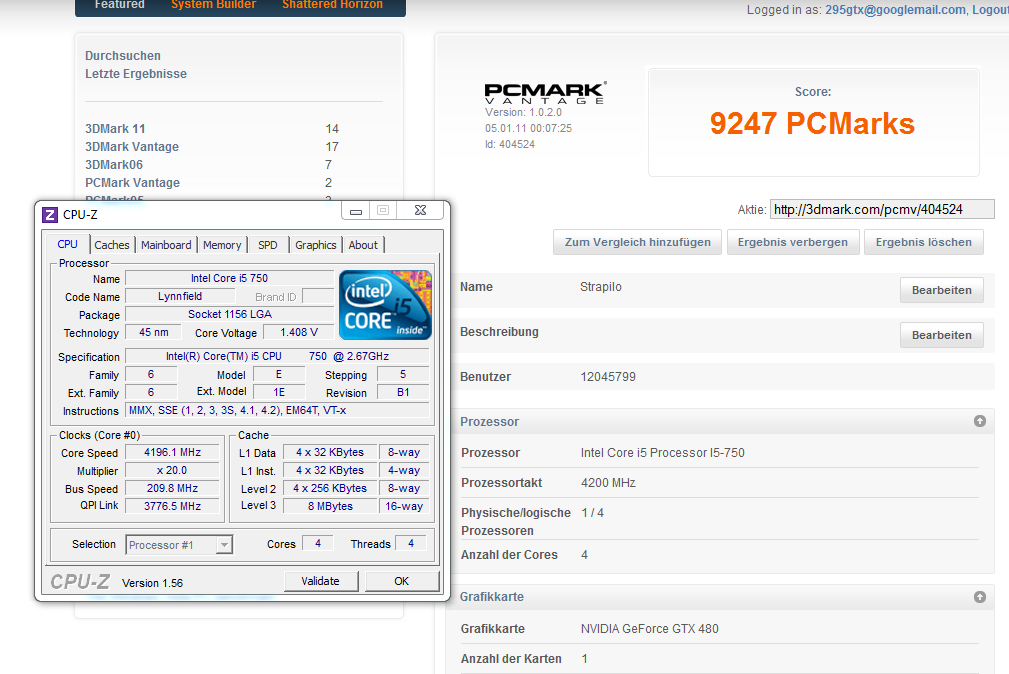Screen dimensions: 1009x674
Task: Open the Featured navigation tab
Action: [x=120, y=5]
